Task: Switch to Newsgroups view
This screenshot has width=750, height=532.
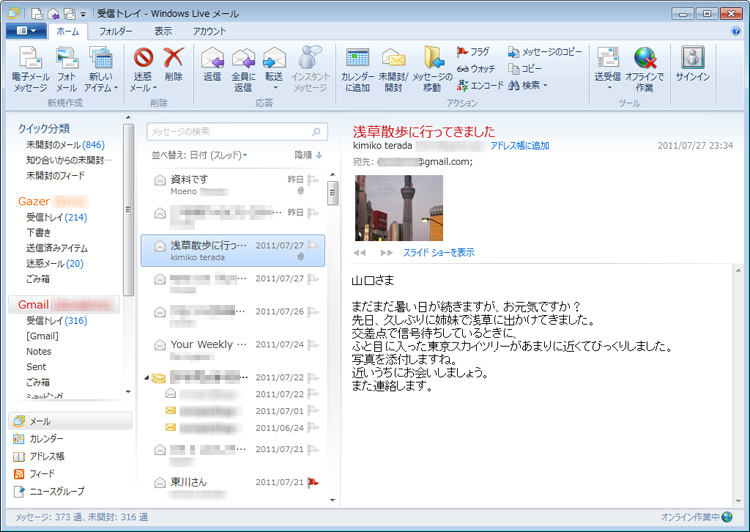Action: [49, 491]
